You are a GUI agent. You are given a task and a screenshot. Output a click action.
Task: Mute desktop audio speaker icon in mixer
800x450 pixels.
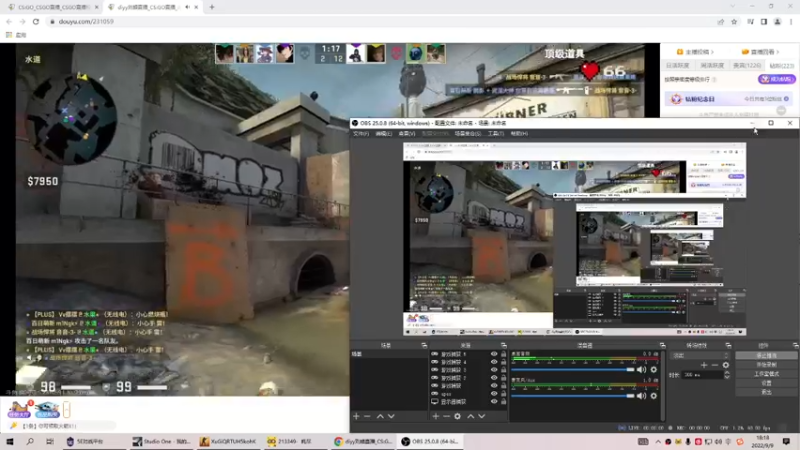pos(641,369)
